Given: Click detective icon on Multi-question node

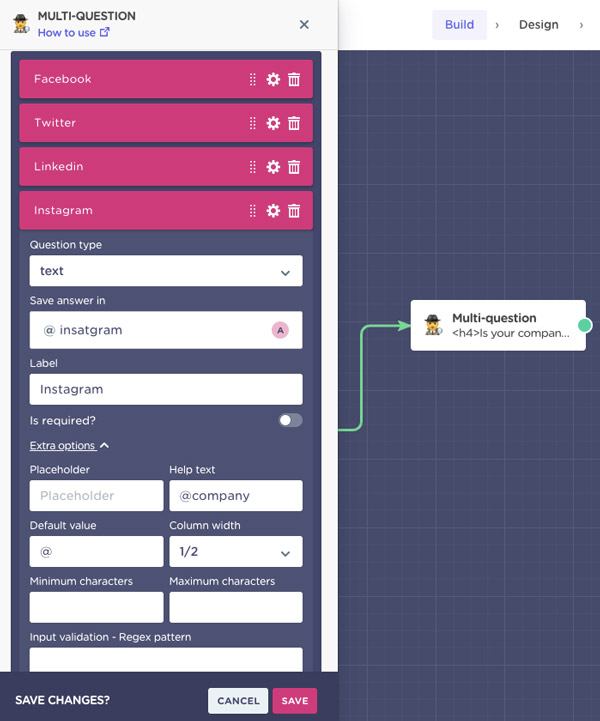Looking at the screenshot, I should coord(433,325).
